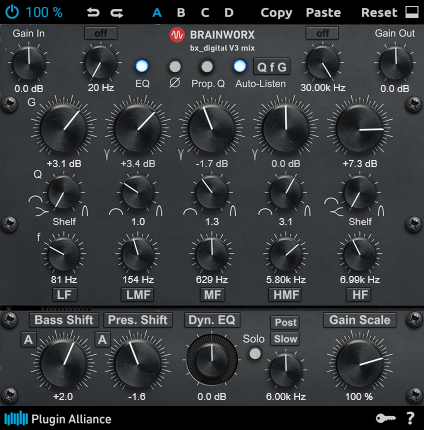Click the Gain Out knob
Screen dimensions: 424x430
[396, 63]
